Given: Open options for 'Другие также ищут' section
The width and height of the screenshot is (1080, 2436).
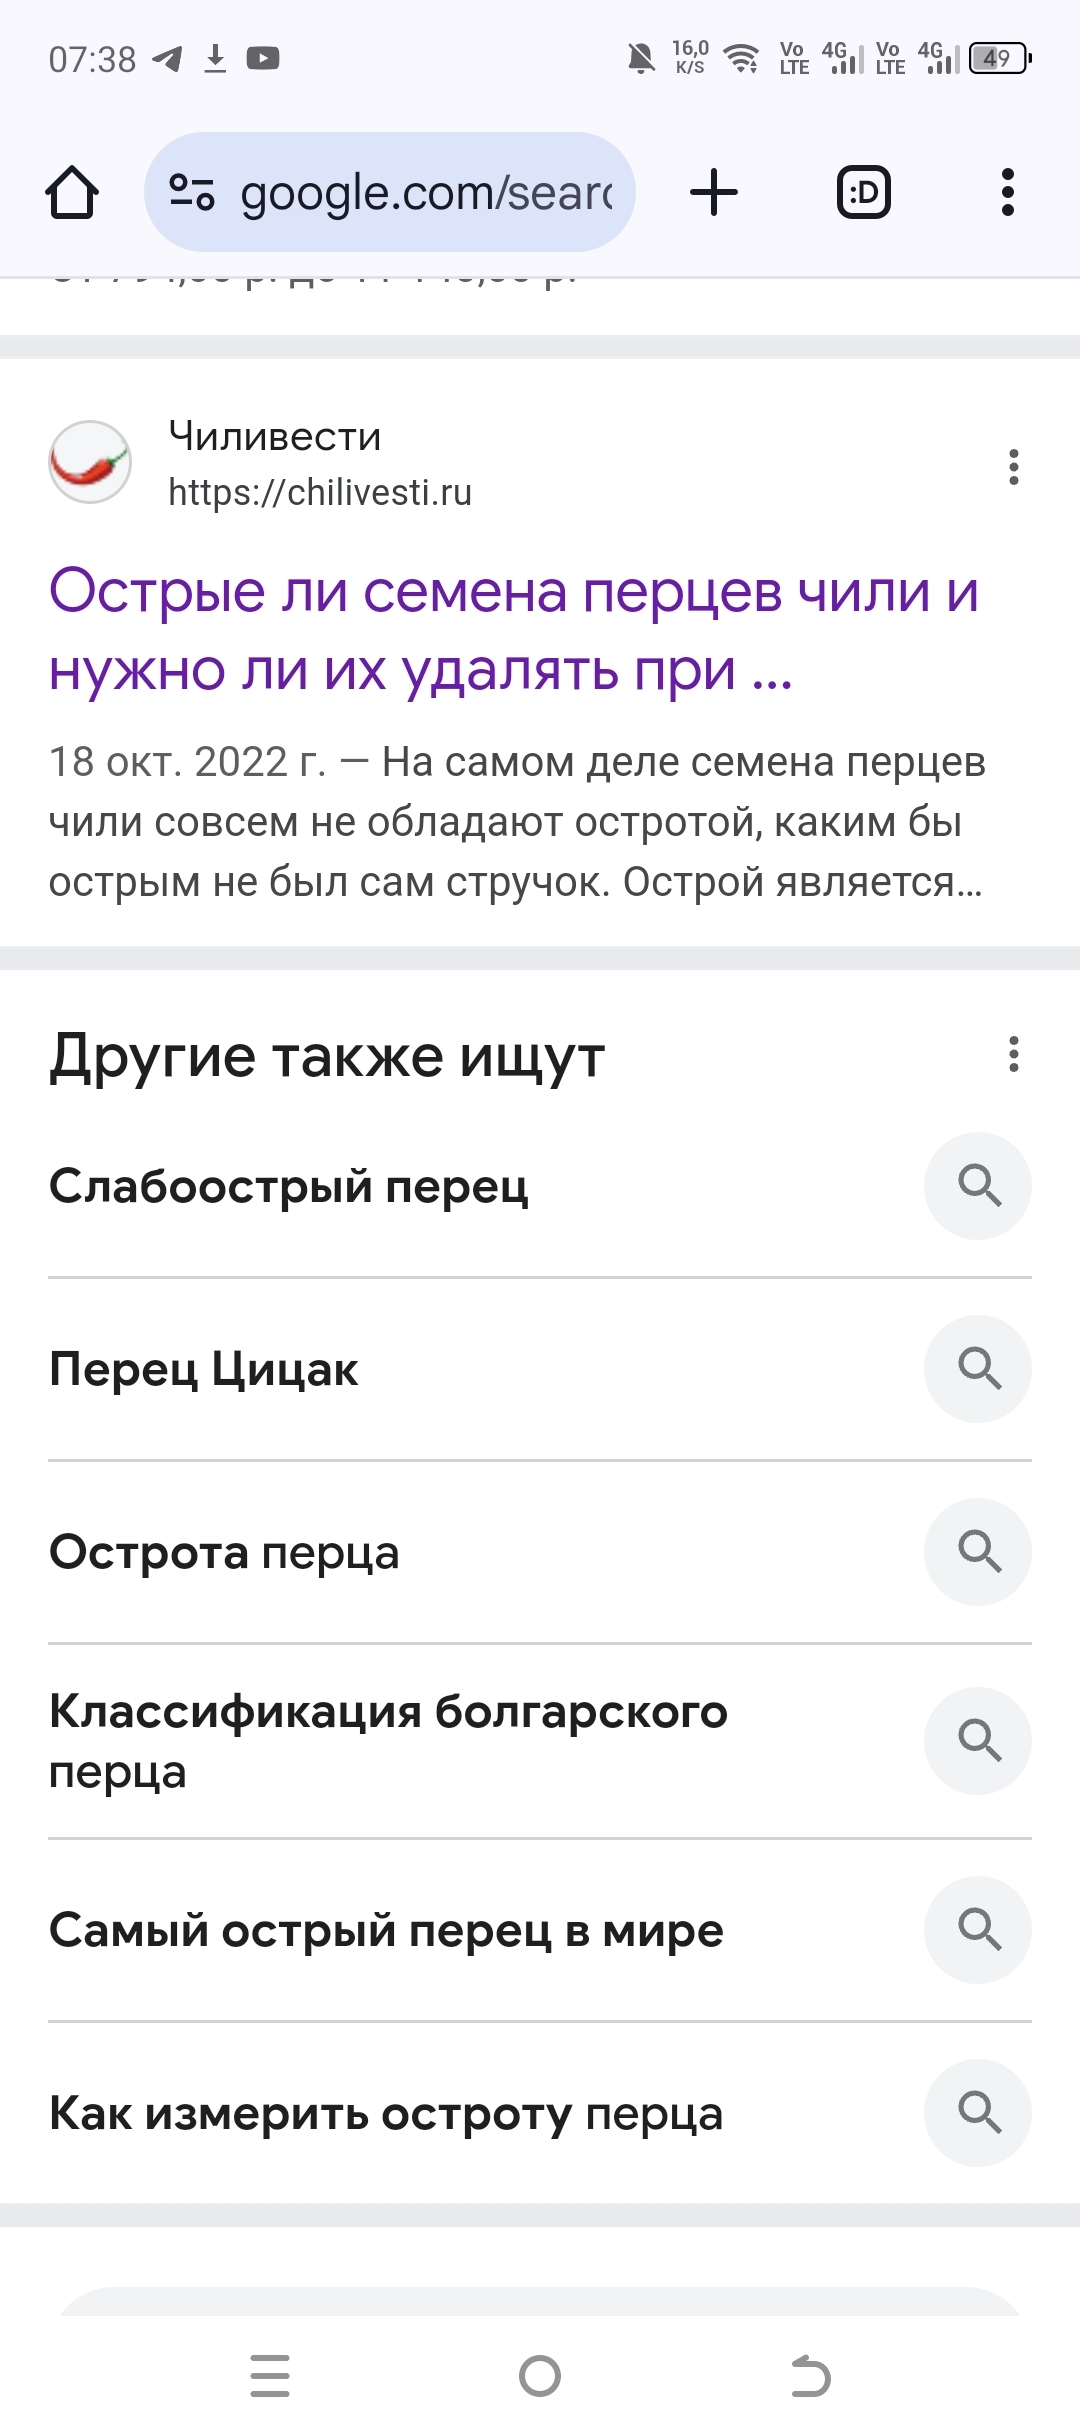Looking at the screenshot, I should pos(1013,1054).
